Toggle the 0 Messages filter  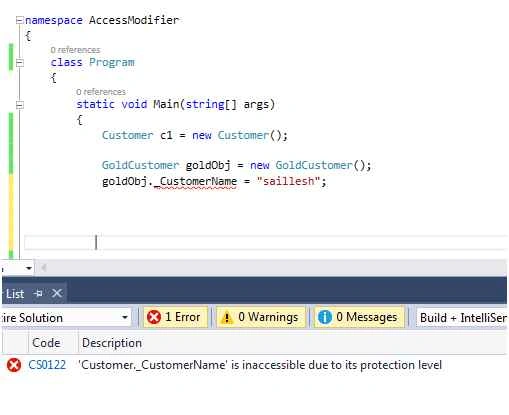[359, 317]
